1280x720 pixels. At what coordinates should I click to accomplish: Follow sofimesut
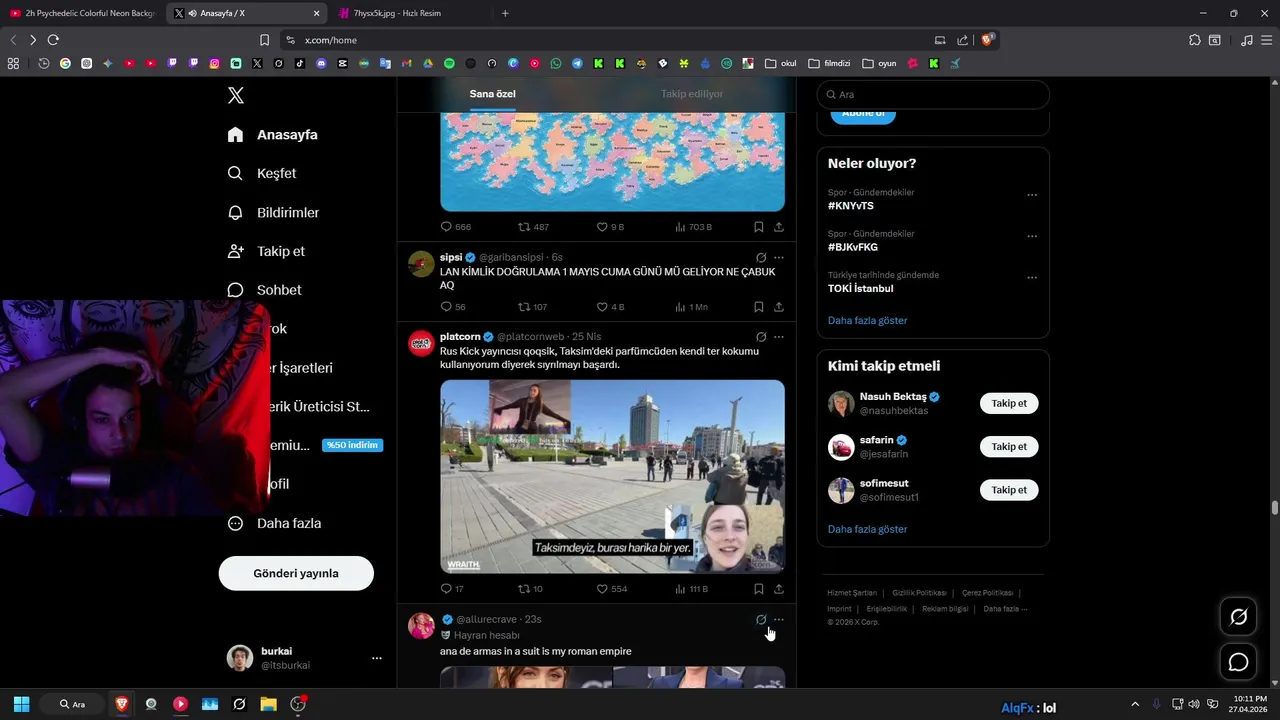click(1009, 489)
